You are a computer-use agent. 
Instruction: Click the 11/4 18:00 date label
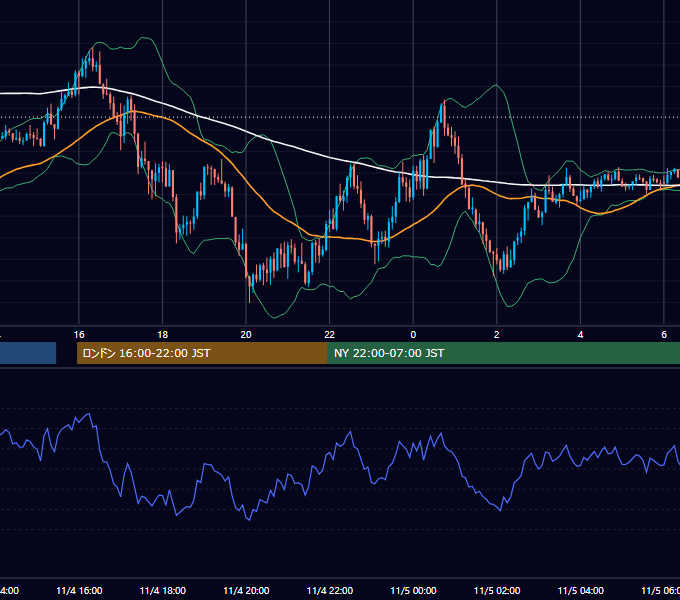pyautogui.click(x=163, y=591)
